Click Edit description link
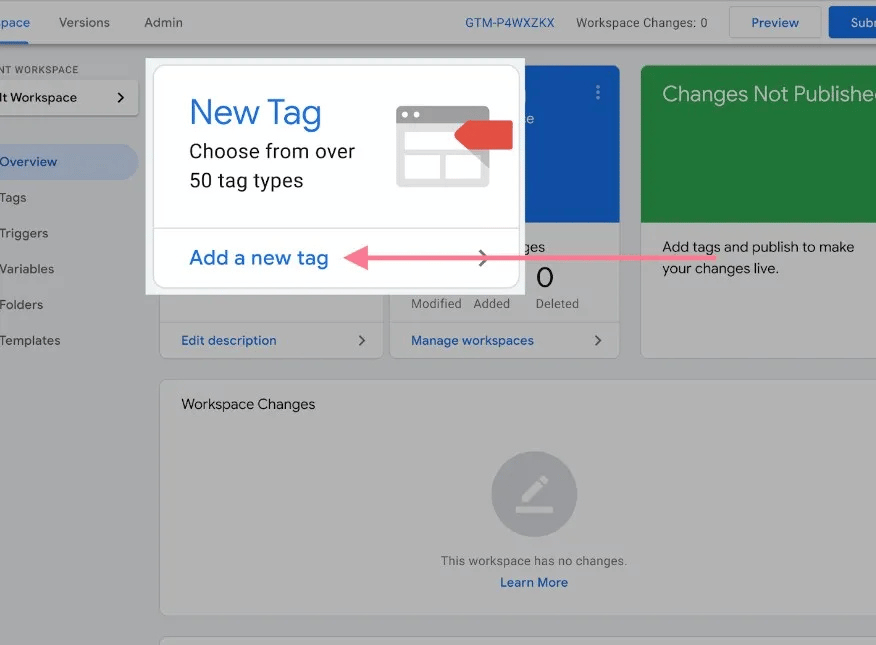 click(228, 341)
